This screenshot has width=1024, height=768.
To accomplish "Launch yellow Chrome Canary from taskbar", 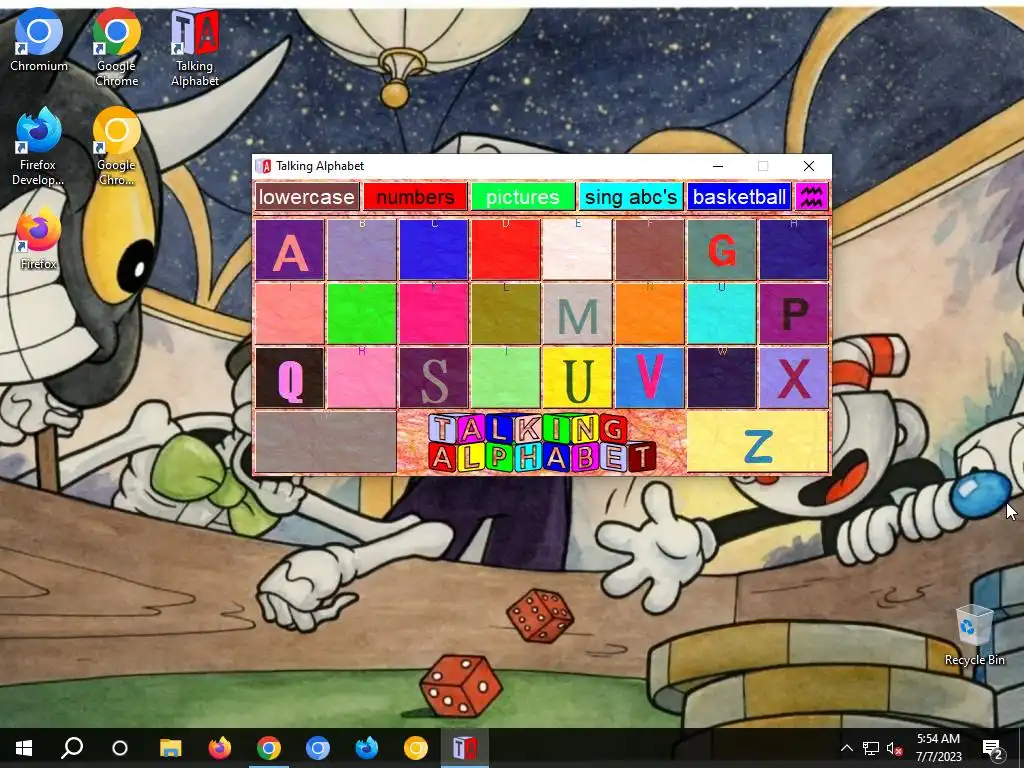I will pyautogui.click(x=415, y=748).
